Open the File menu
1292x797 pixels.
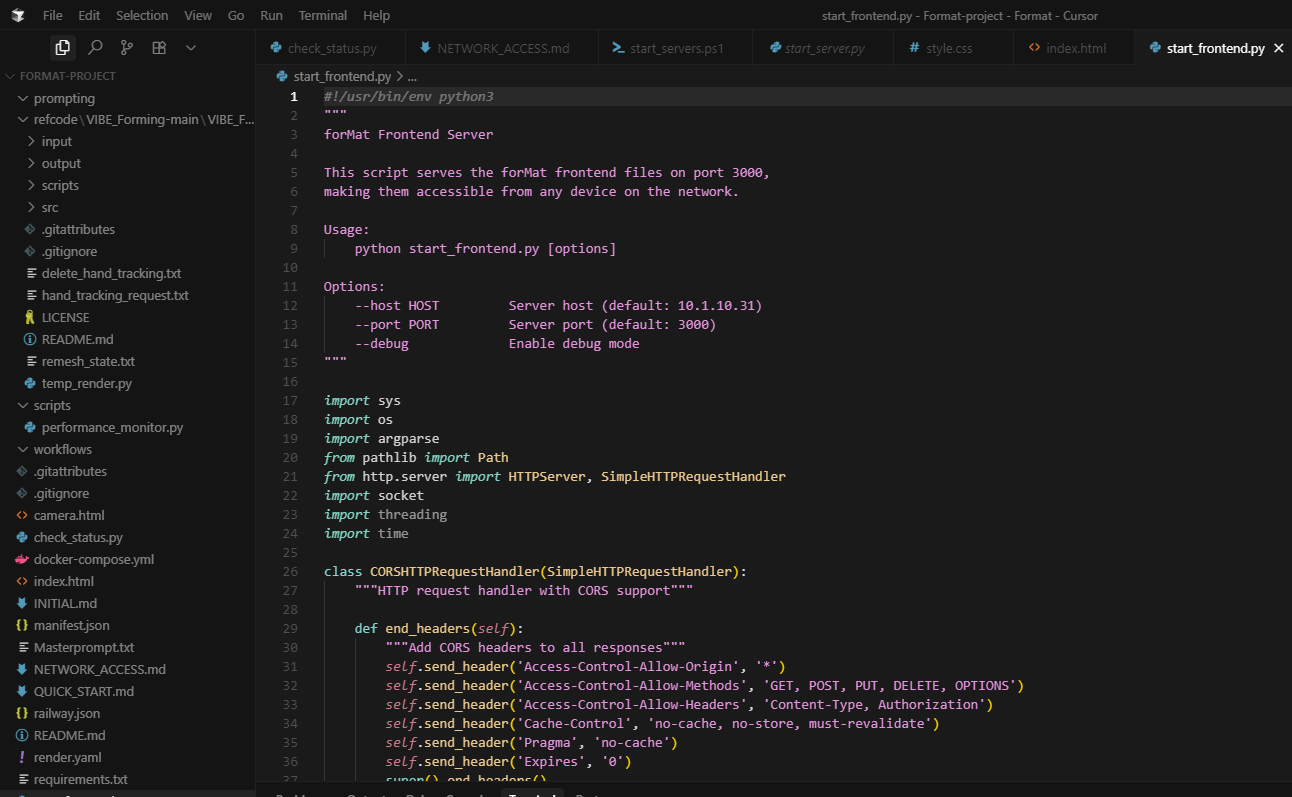pyautogui.click(x=53, y=16)
